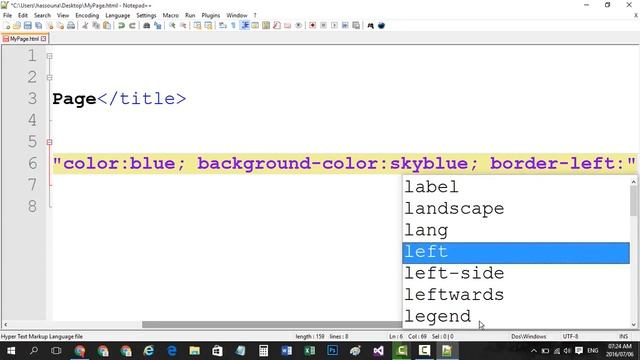Screen dimensions: 640x360
Task: Collapse the red fold marker on line 5
Action: 49,142
